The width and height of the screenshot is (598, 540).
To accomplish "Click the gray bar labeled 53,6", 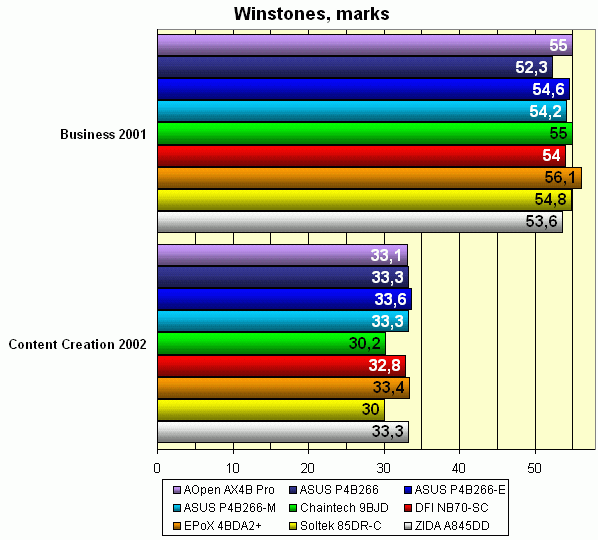I will tap(360, 222).
